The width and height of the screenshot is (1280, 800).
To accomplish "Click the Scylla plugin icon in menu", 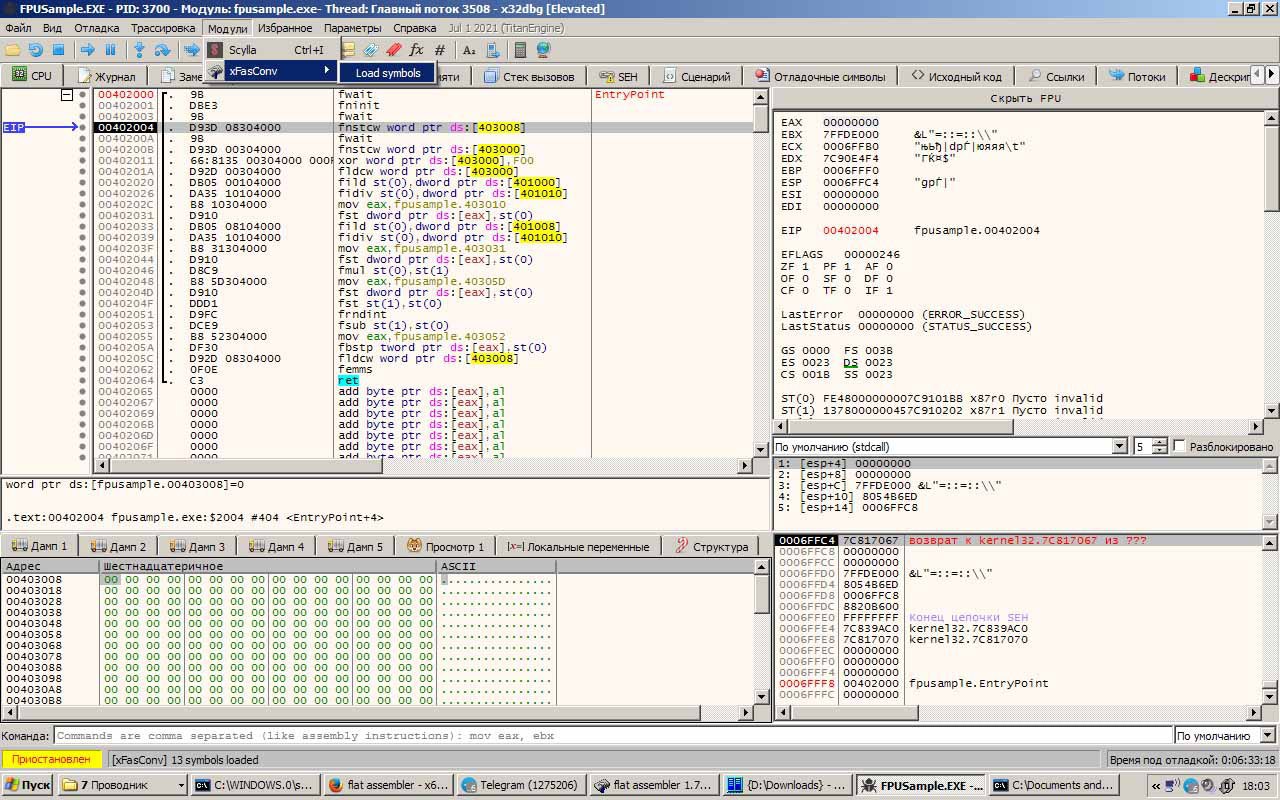I will [215, 49].
